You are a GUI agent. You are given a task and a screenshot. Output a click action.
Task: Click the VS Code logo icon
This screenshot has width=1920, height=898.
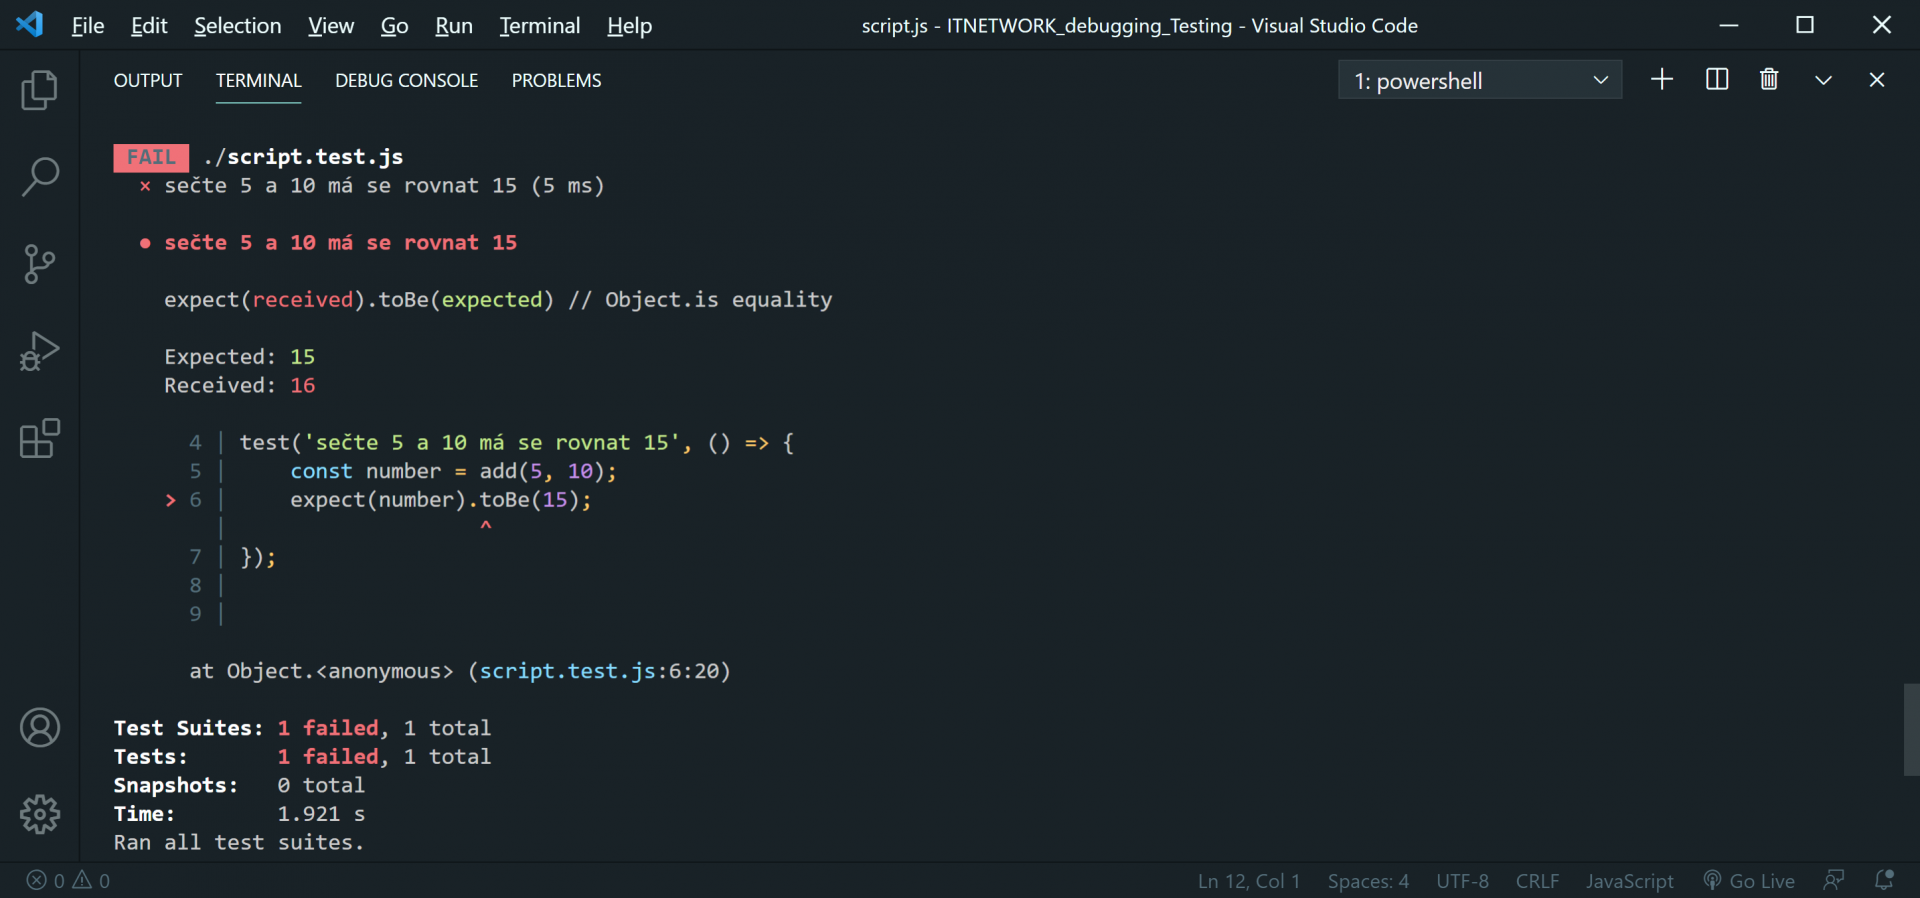[29, 24]
